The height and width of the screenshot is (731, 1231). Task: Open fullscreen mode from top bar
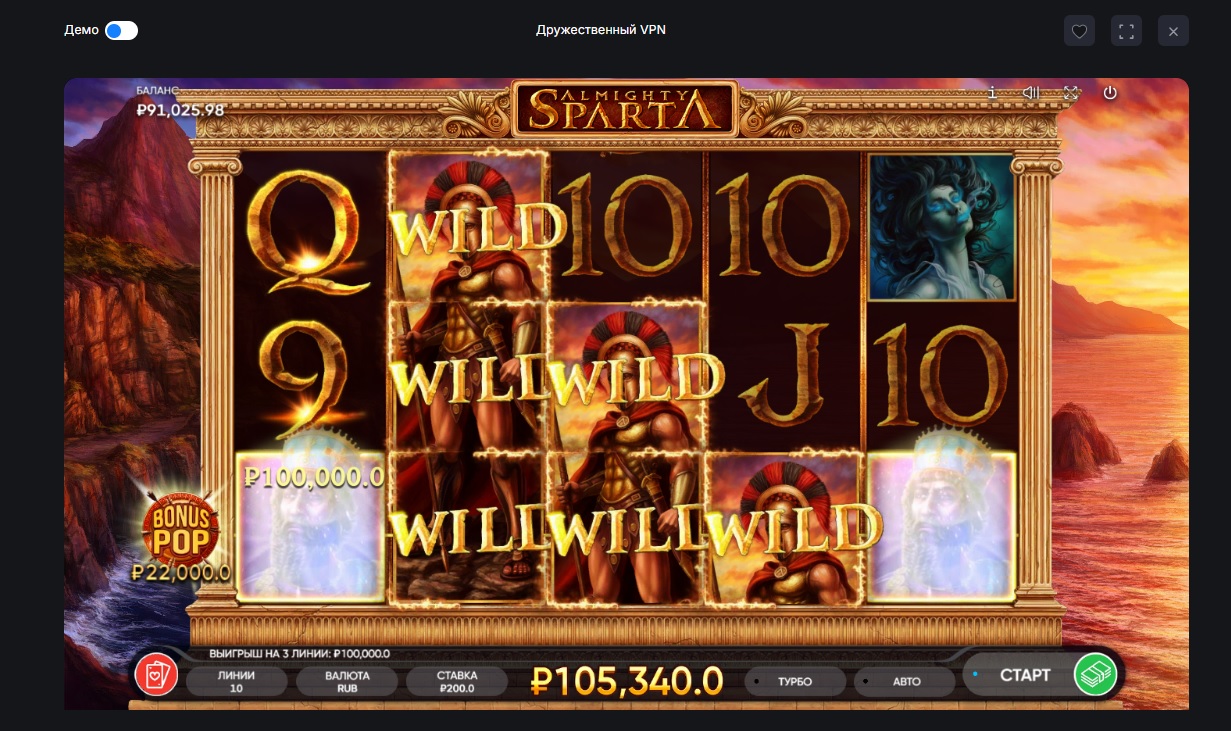pyautogui.click(x=1126, y=31)
